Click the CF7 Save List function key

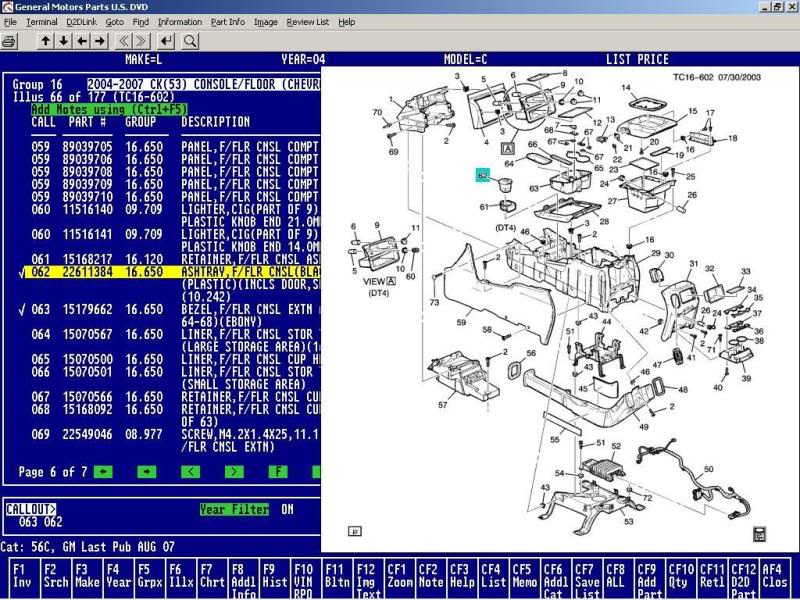(588, 579)
